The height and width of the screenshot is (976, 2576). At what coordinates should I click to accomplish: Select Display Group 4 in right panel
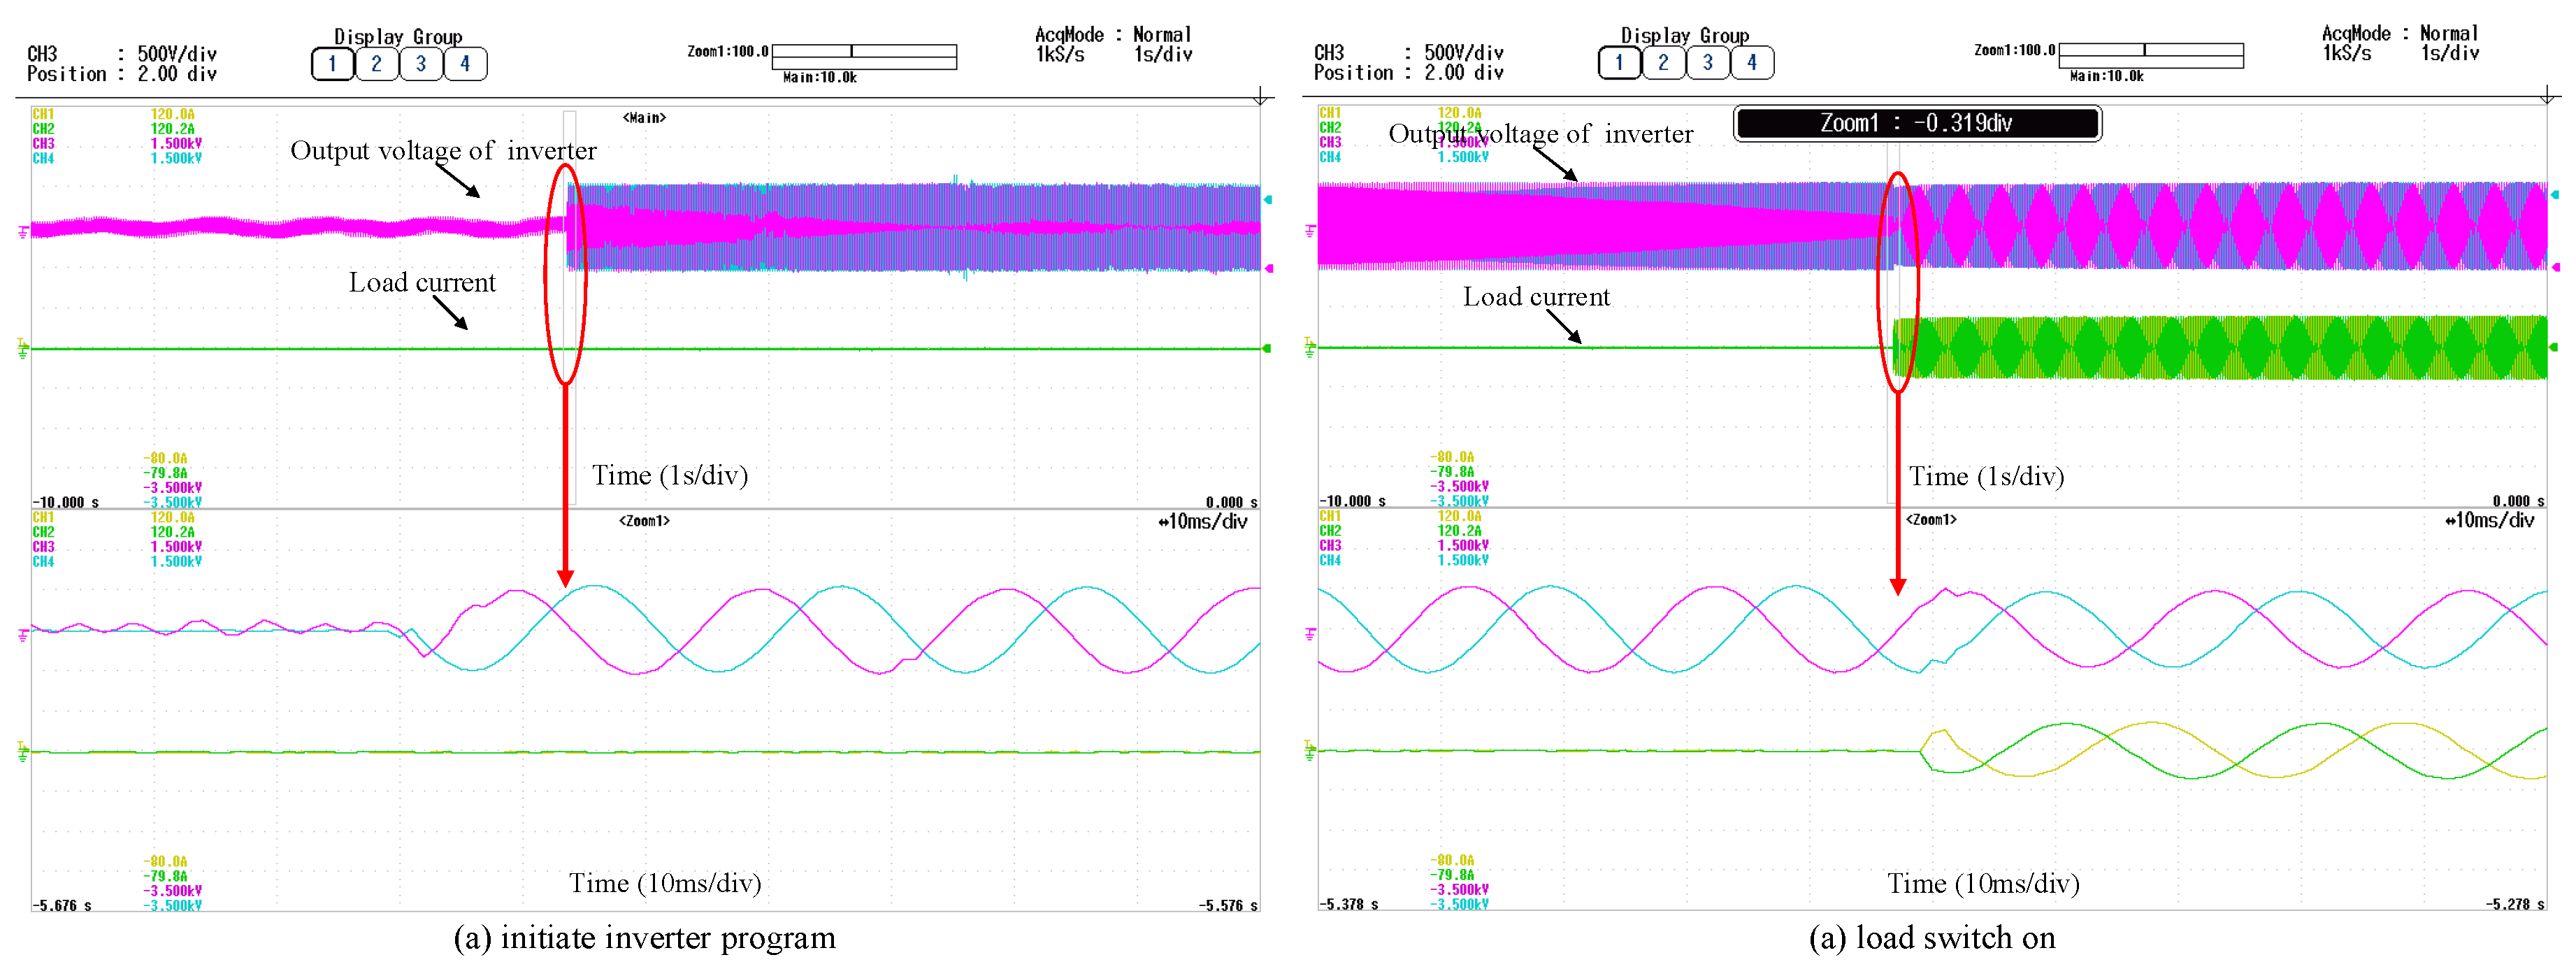pos(1752,63)
